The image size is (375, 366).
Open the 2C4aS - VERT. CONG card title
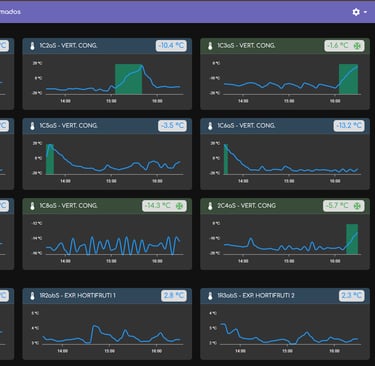click(246, 206)
